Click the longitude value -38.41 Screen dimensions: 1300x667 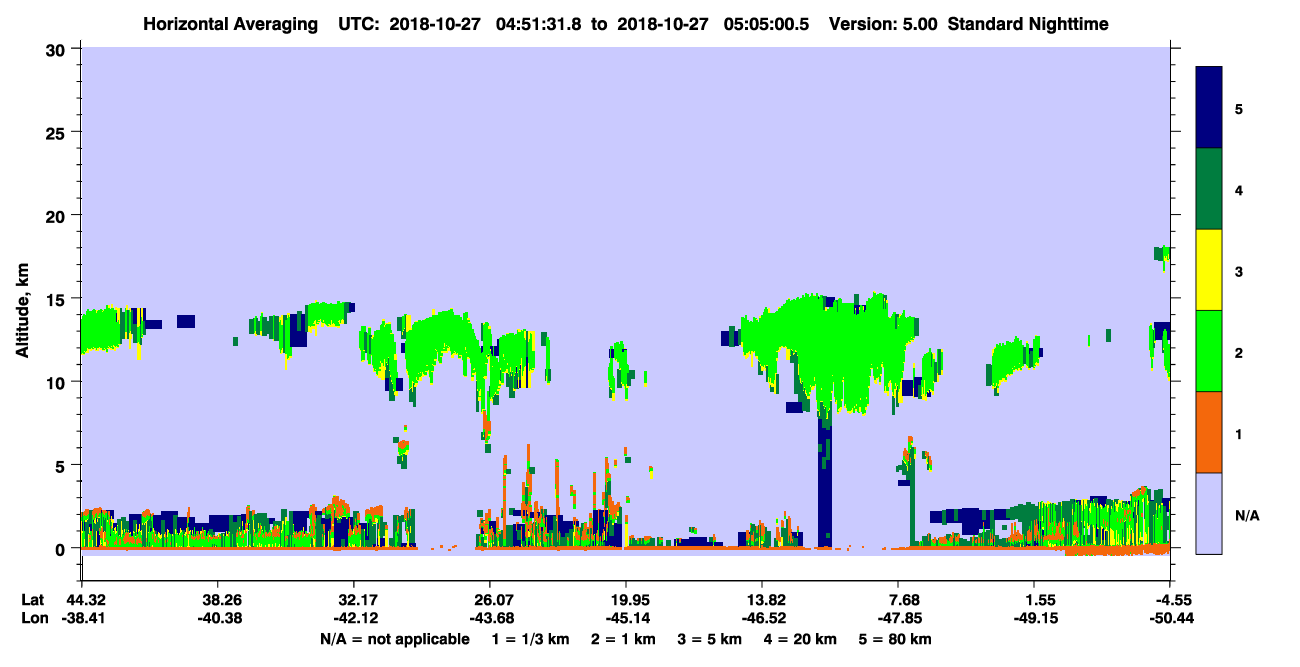(x=81, y=618)
